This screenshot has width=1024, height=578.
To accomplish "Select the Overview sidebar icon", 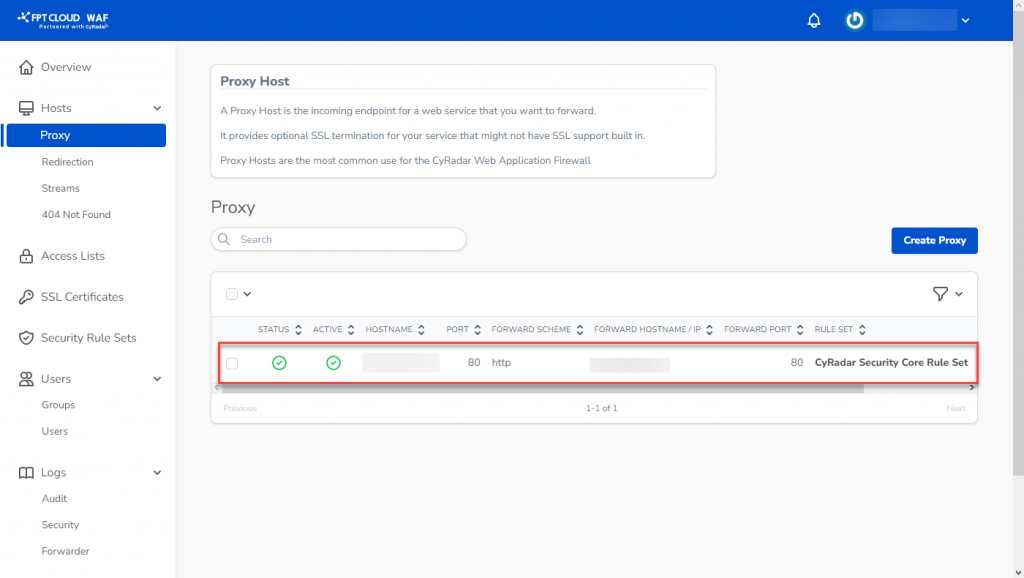I will 26,67.
